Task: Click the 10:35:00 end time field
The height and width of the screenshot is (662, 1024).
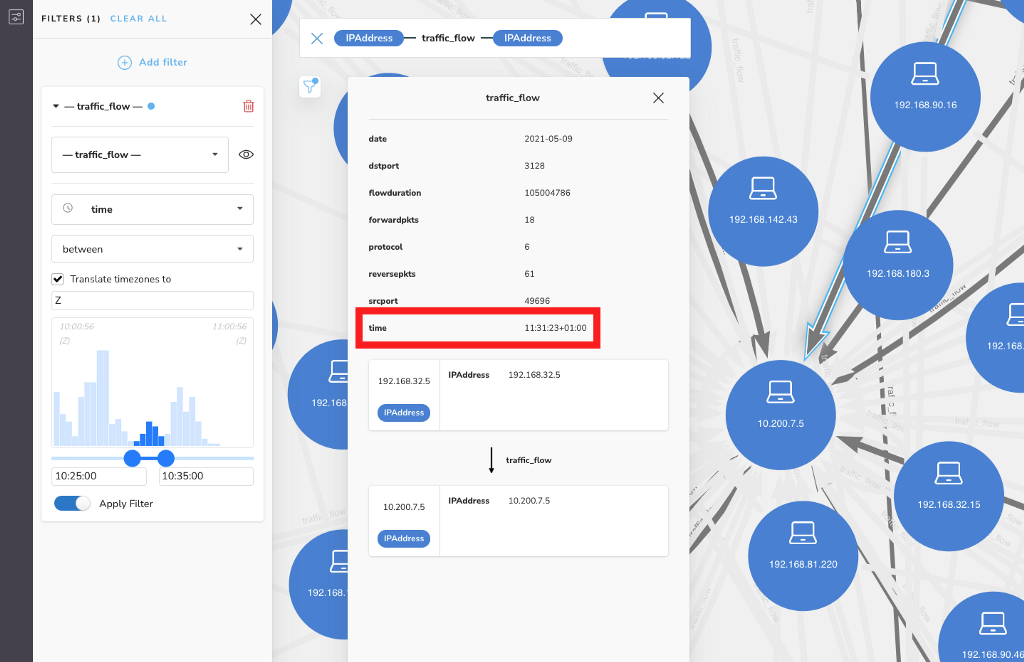Action: tap(206, 476)
